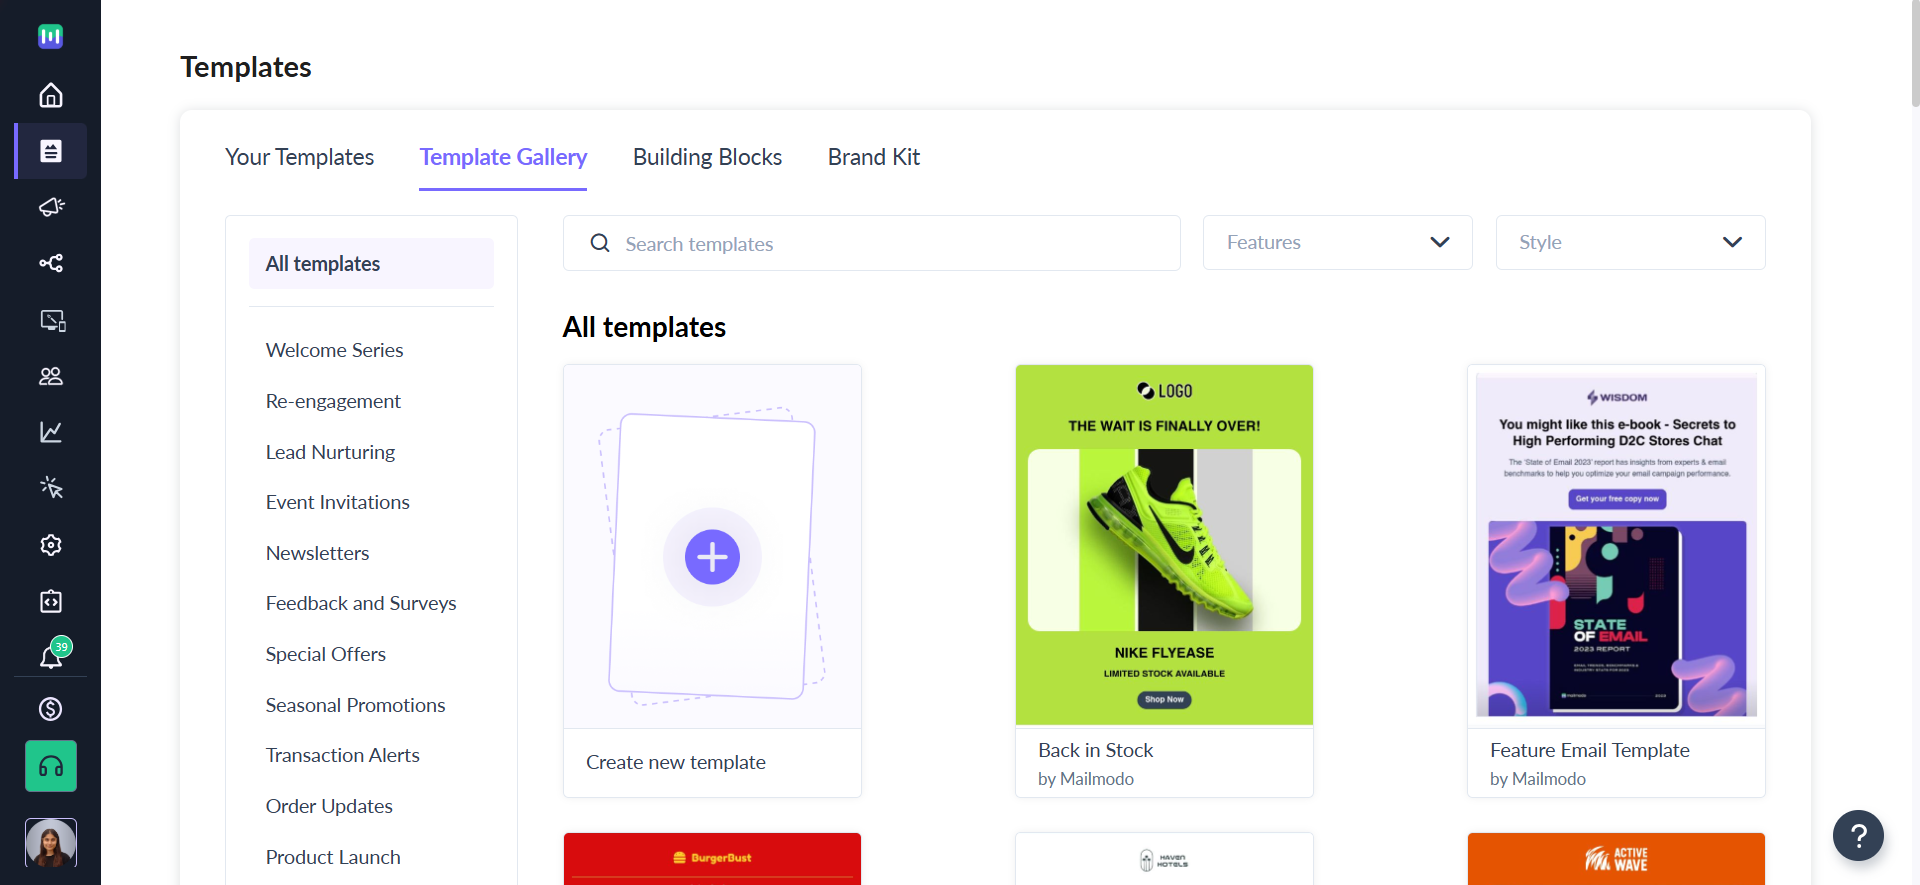Click the help question mark button
This screenshot has width=1920, height=885.
point(1858,835)
